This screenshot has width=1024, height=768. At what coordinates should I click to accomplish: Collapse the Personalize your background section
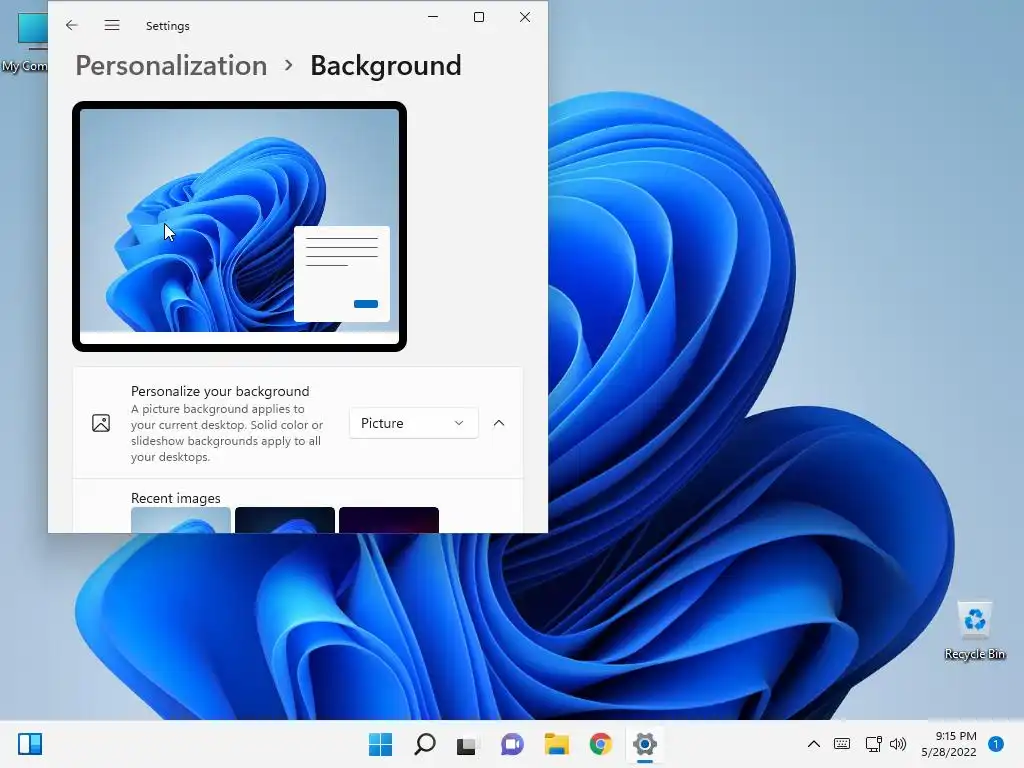[x=499, y=423]
